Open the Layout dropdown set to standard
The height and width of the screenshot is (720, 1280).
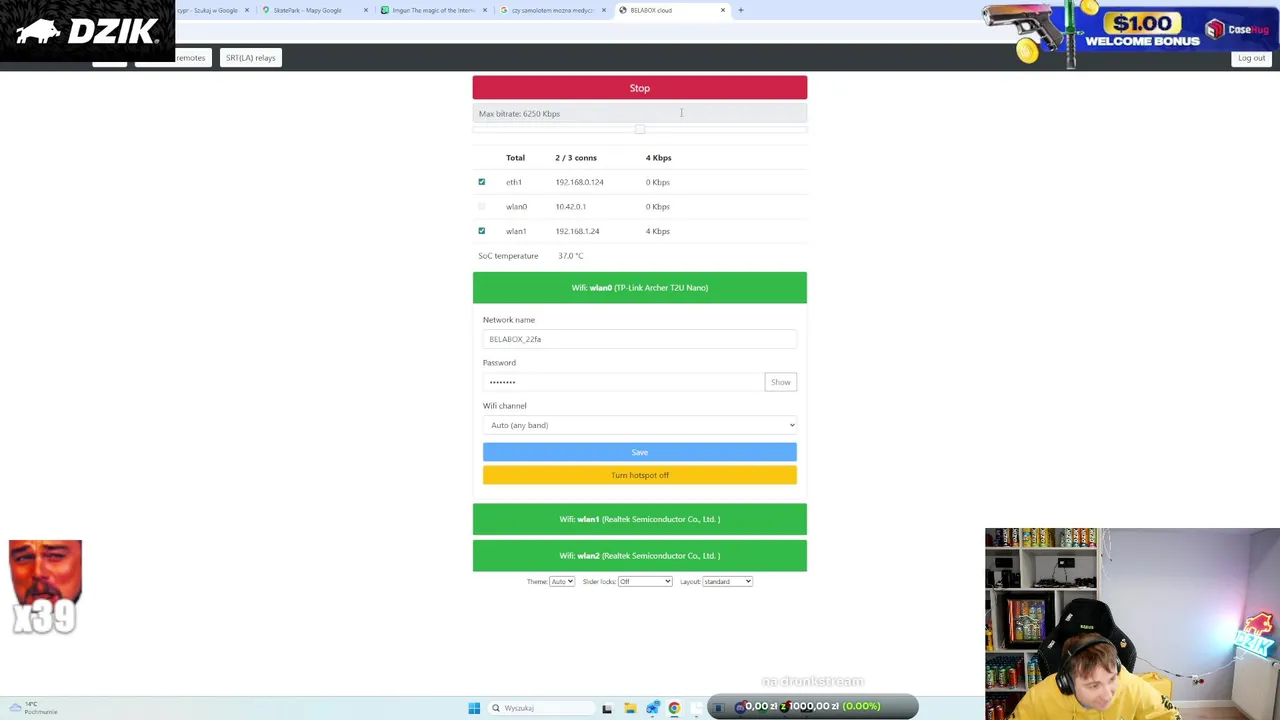tap(727, 581)
